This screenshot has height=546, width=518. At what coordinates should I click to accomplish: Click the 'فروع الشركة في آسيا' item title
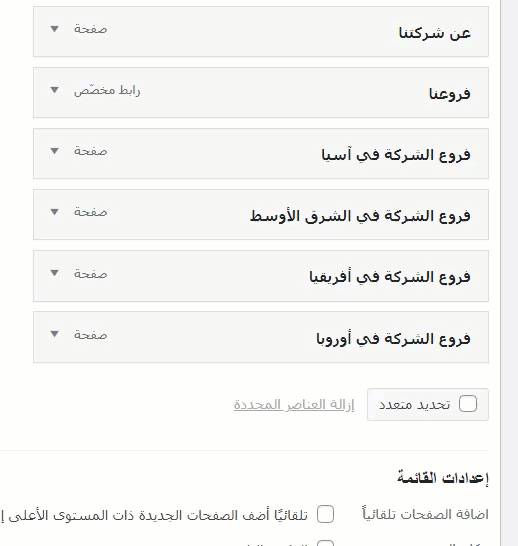coord(396,155)
